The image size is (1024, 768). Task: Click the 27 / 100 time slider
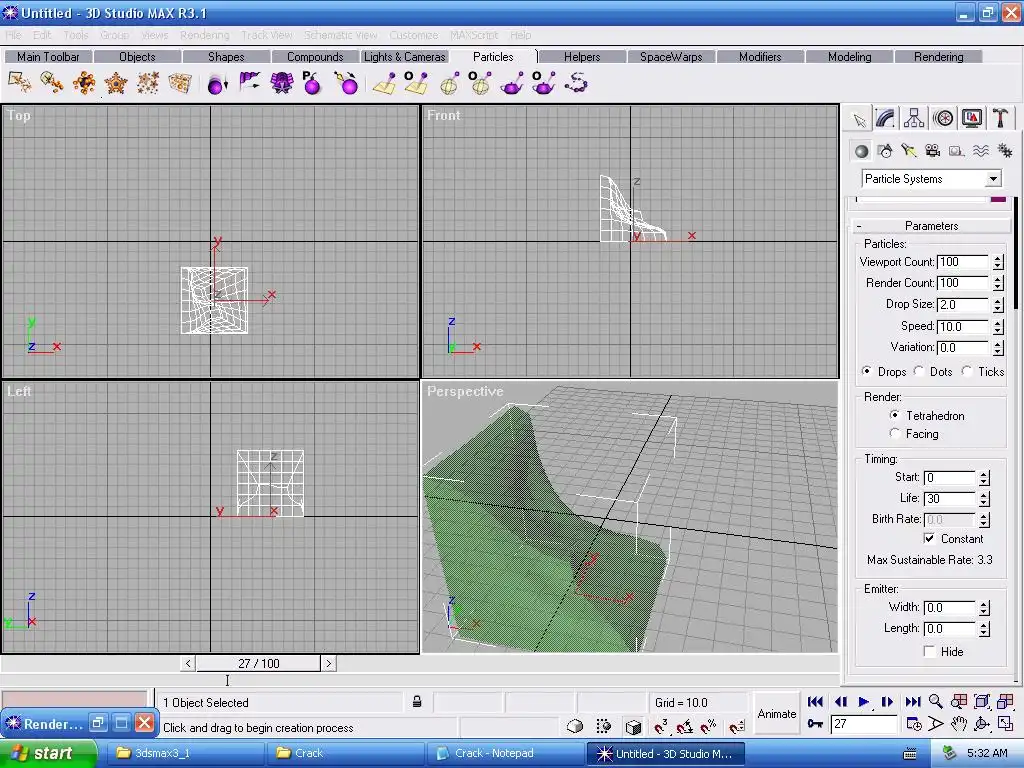[x=258, y=664]
